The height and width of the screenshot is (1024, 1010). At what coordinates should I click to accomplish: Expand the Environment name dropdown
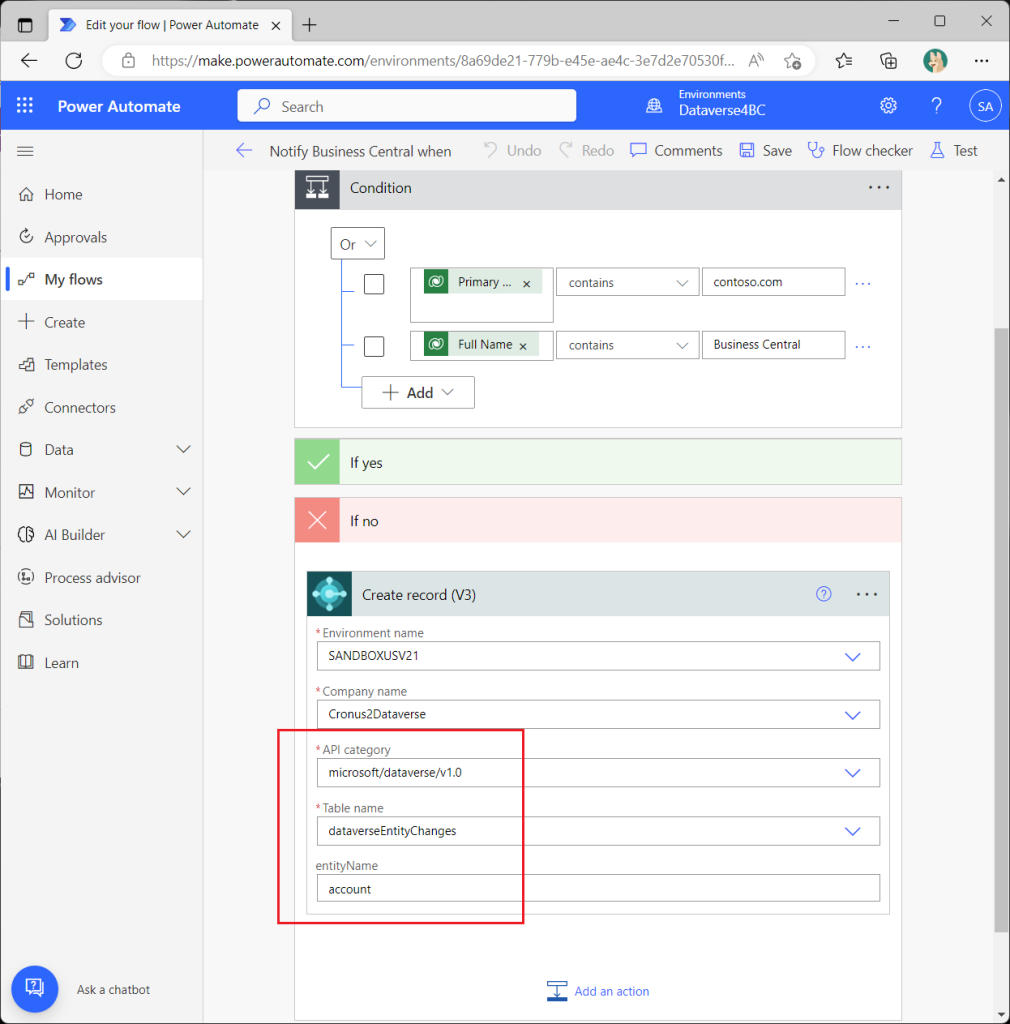852,656
